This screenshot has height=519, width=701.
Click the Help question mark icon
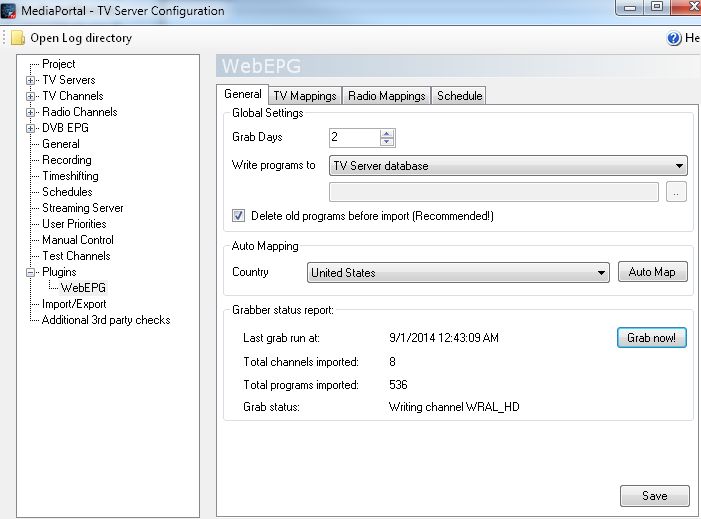coord(674,38)
